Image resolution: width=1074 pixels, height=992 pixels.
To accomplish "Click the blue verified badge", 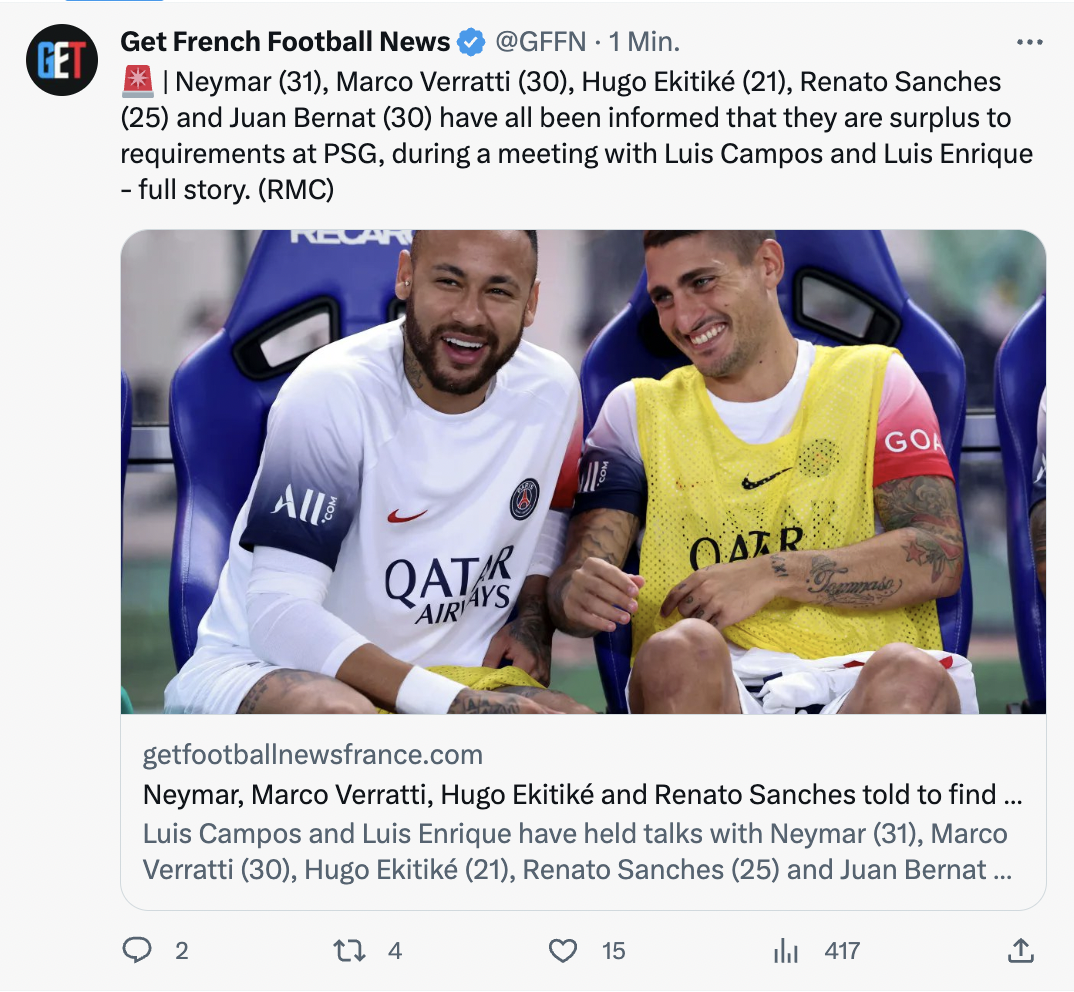I will click(471, 42).
